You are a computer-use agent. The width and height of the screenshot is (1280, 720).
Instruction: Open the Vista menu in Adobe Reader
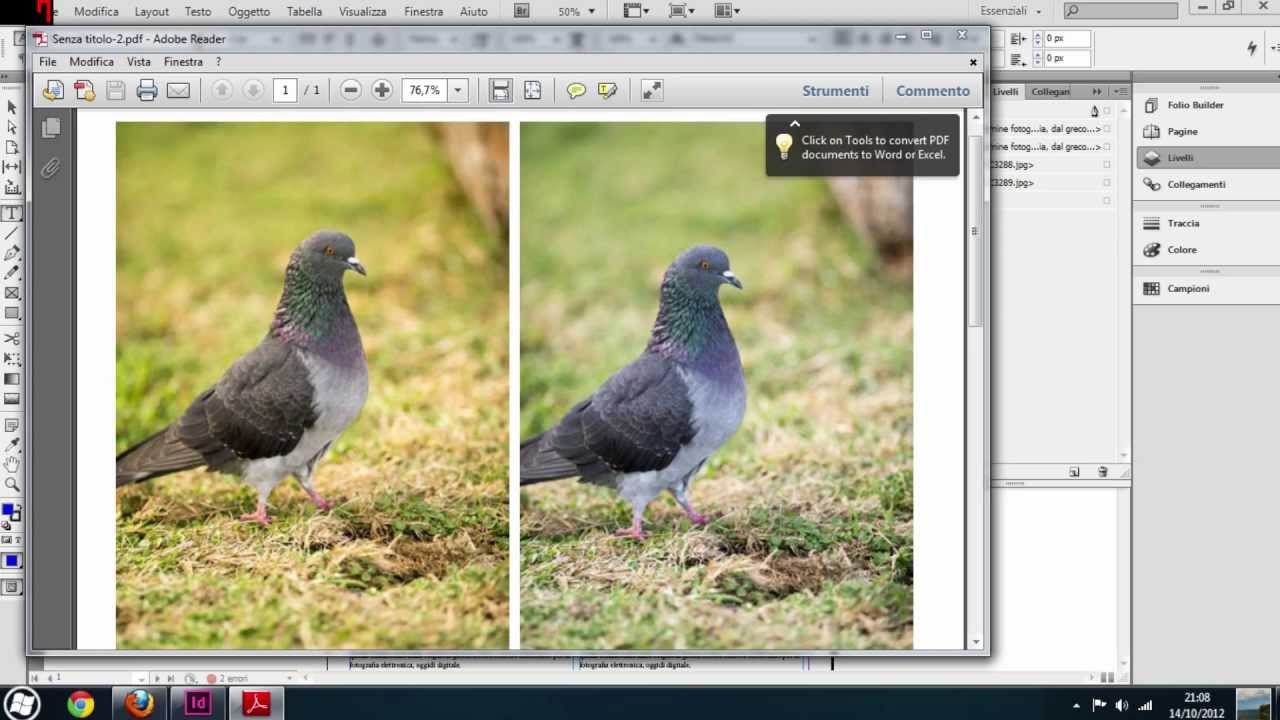(139, 62)
